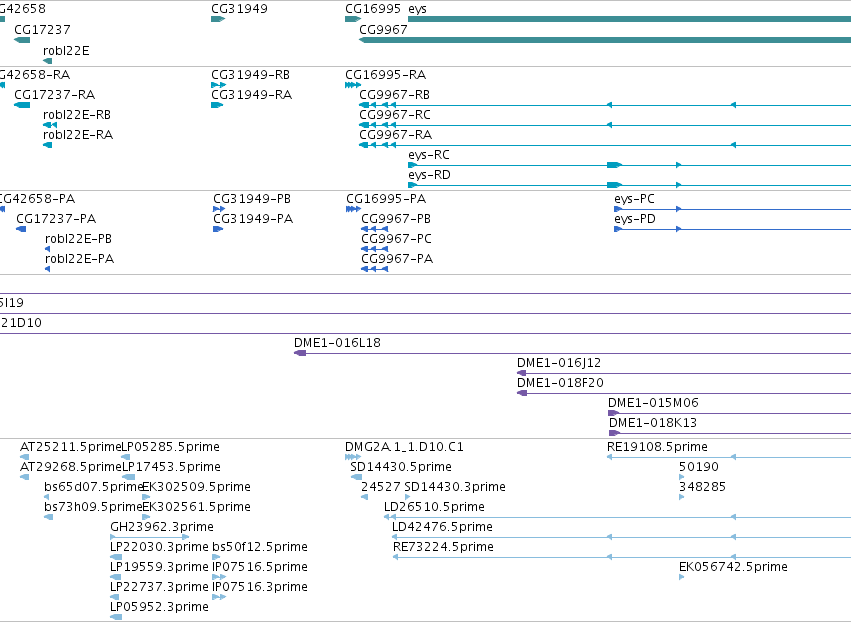Open protein CG9967-PC

(x=397, y=239)
